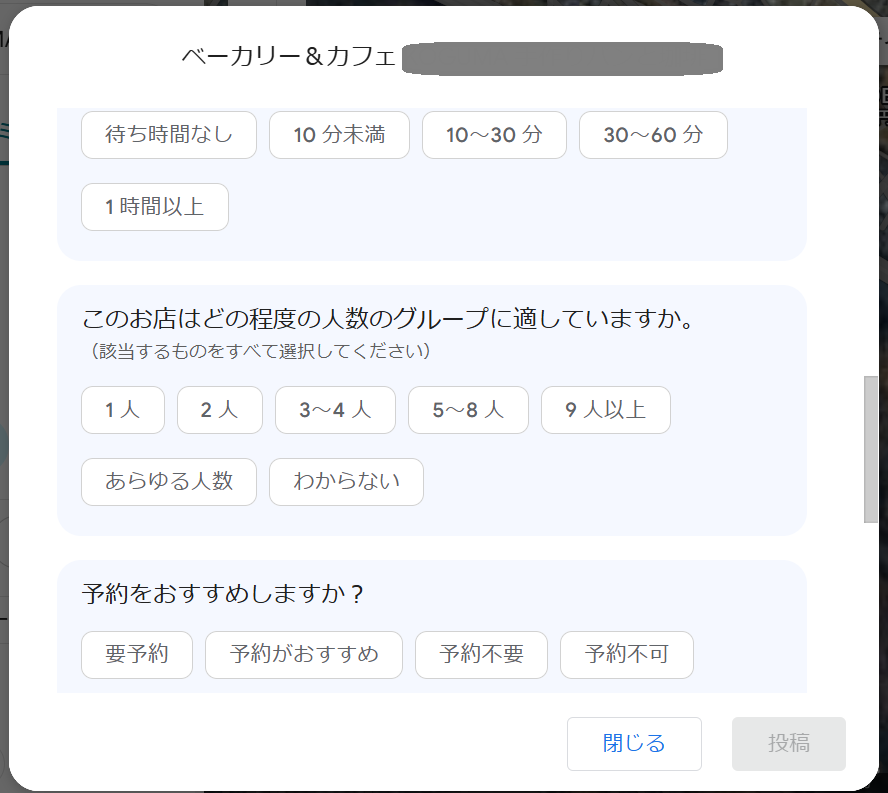Select the 1 時間以上 wait chip
The height and width of the screenshot is (793, 888).
click(x=155, y=207)
